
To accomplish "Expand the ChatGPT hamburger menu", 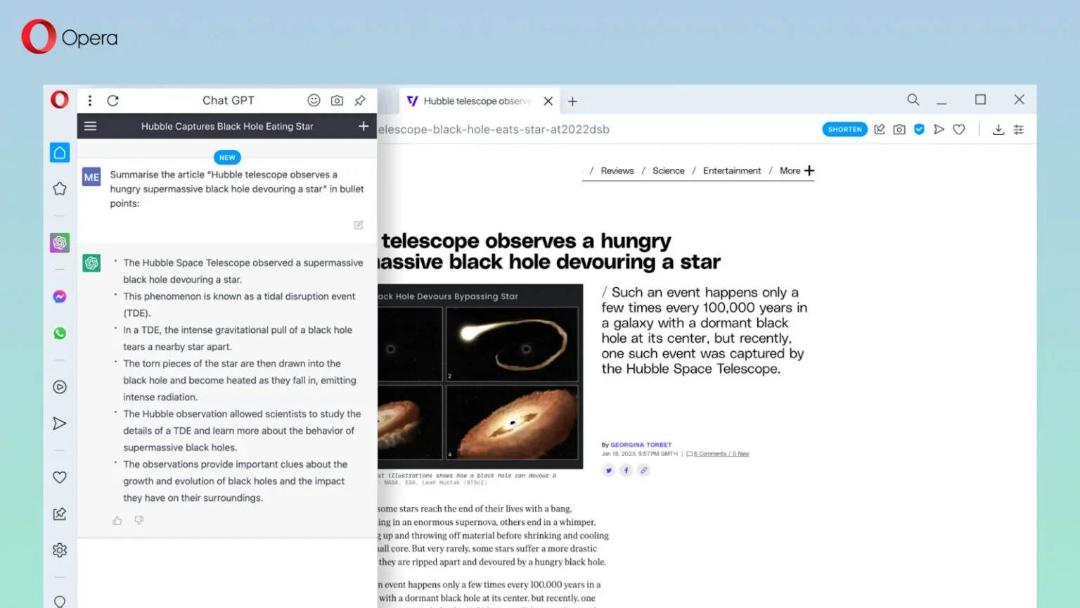I will click(90, 126).
